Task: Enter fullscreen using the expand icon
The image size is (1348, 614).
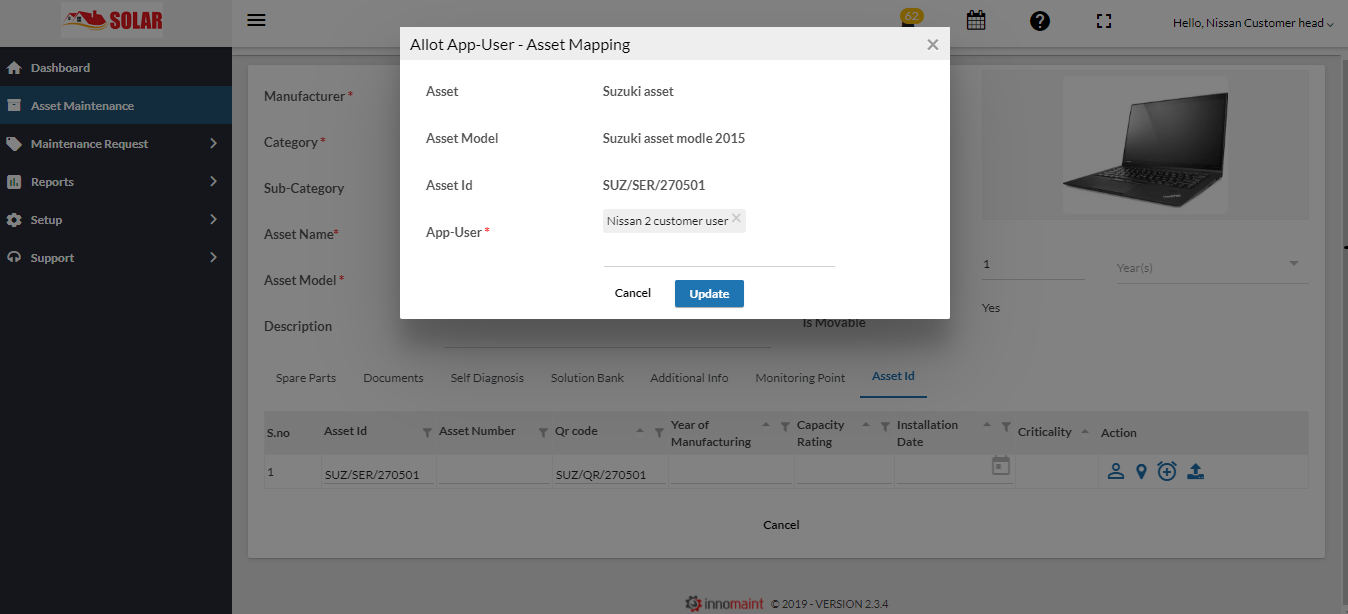Action: [x=1104, y=20]
